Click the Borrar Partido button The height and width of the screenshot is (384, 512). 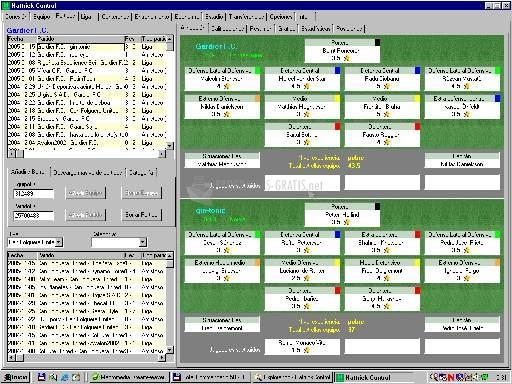[x=141, y=215]
